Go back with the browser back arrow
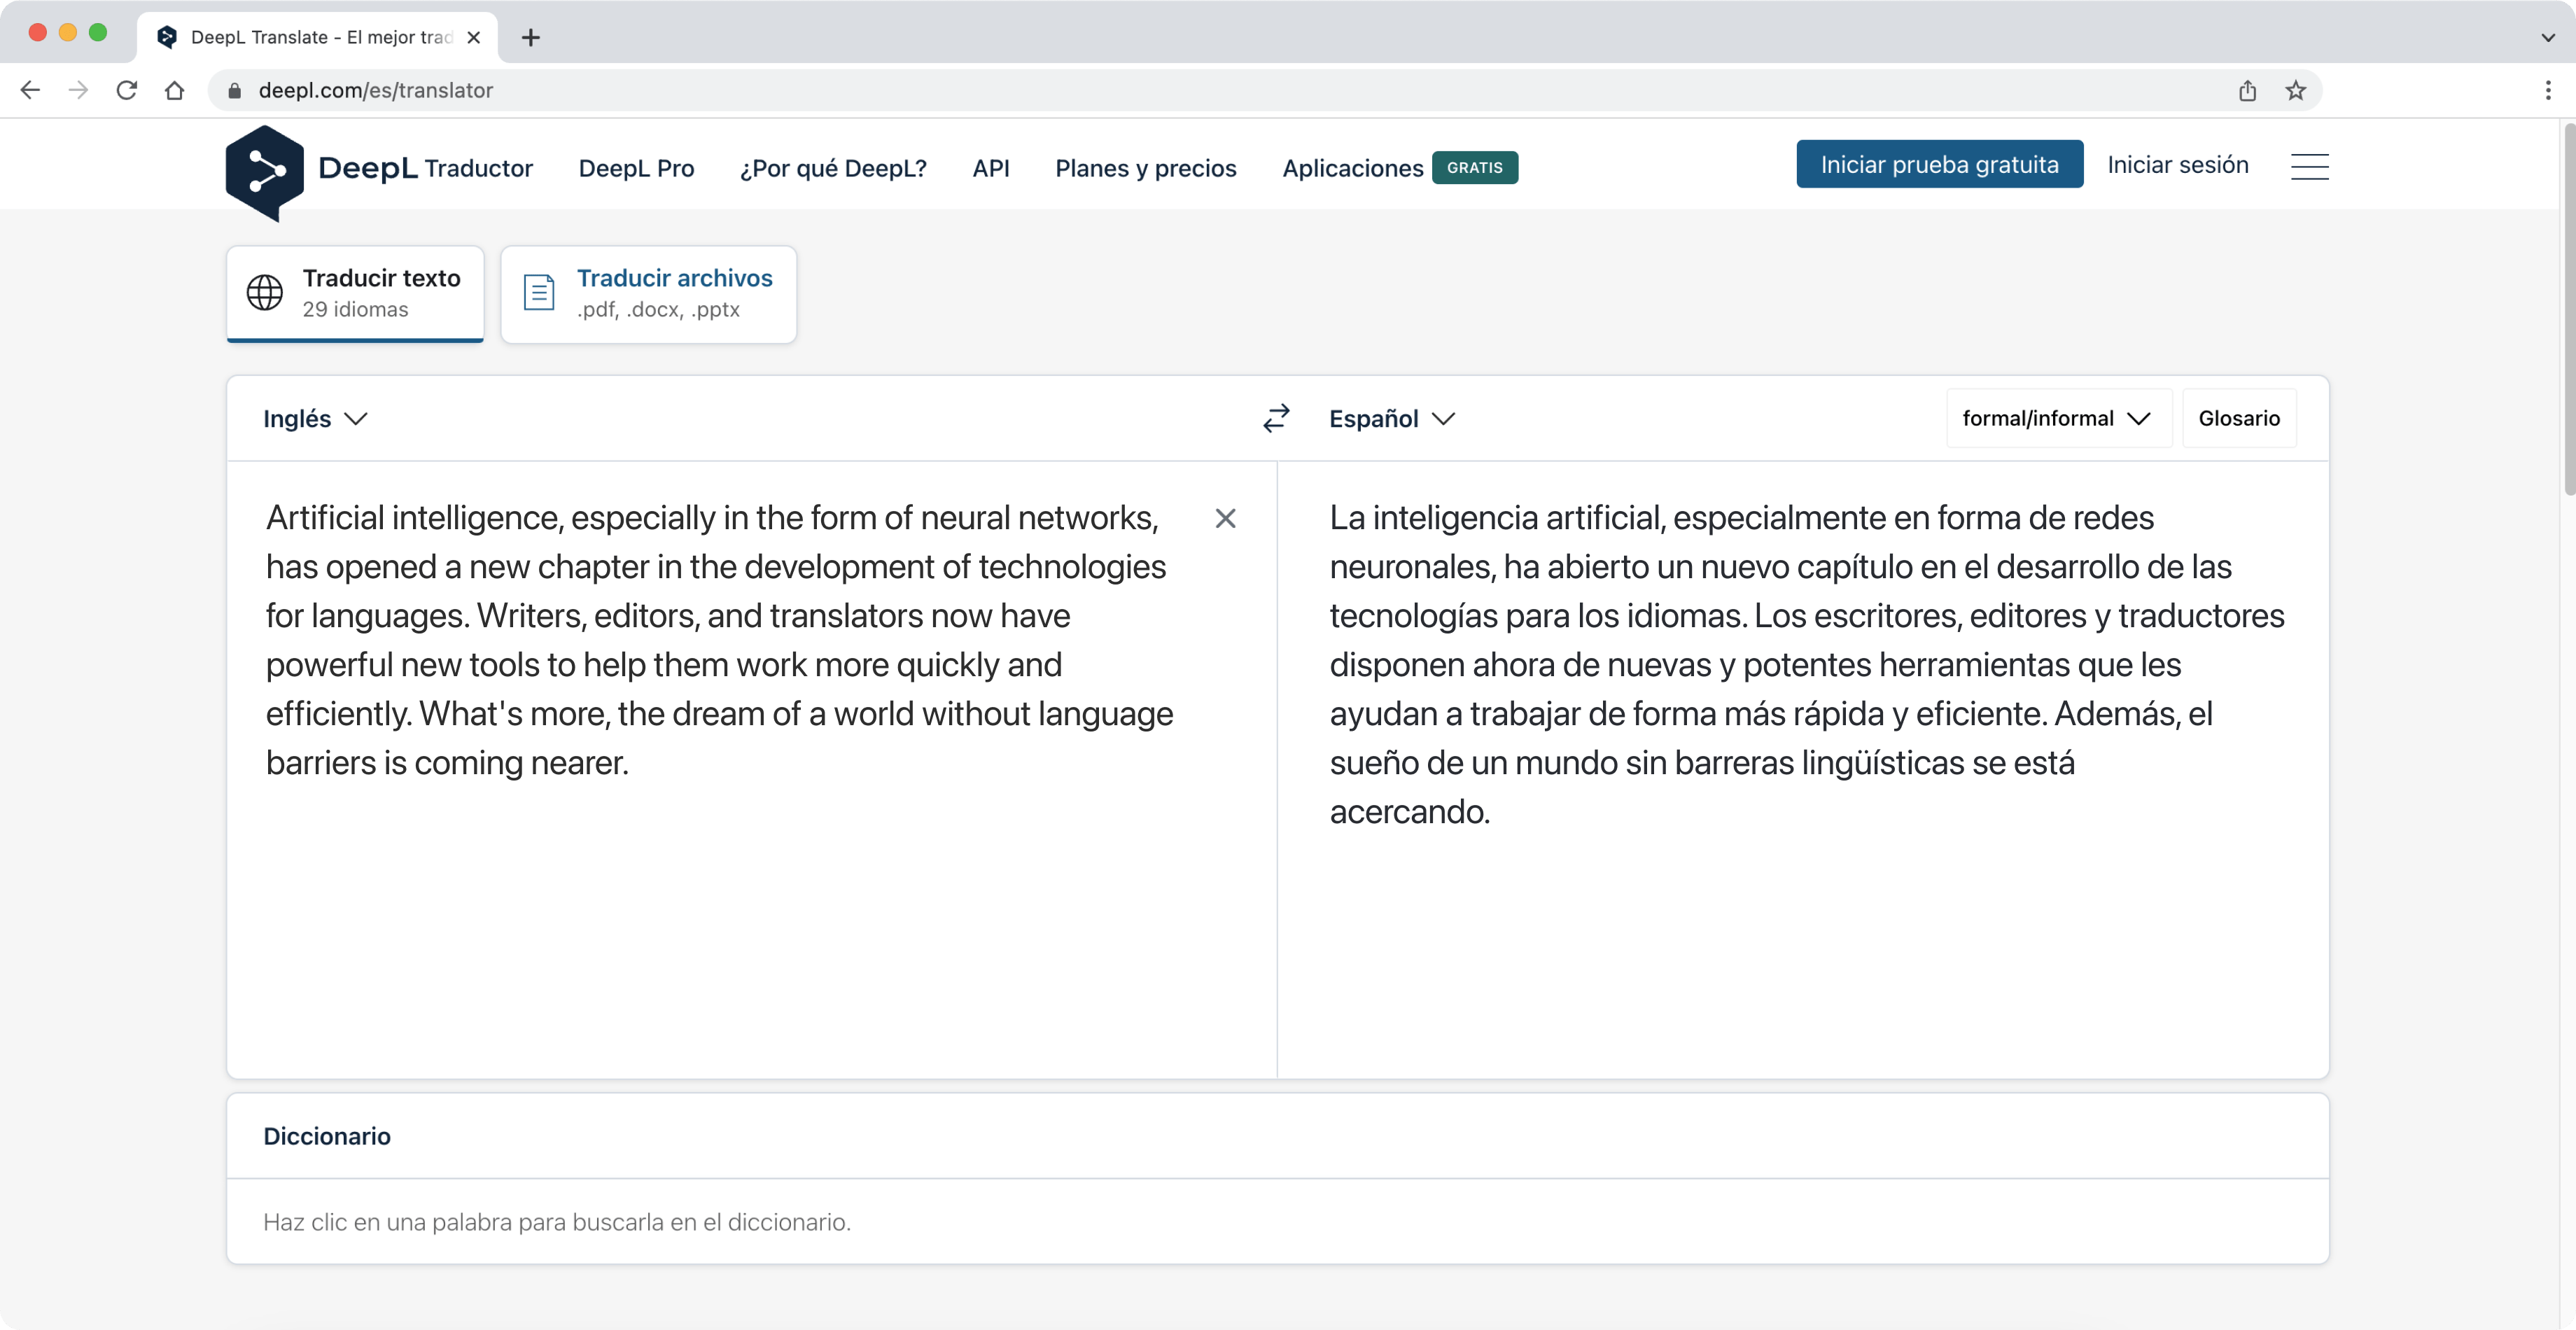Screen dimensions: 2576x1330 pos(30,90)
